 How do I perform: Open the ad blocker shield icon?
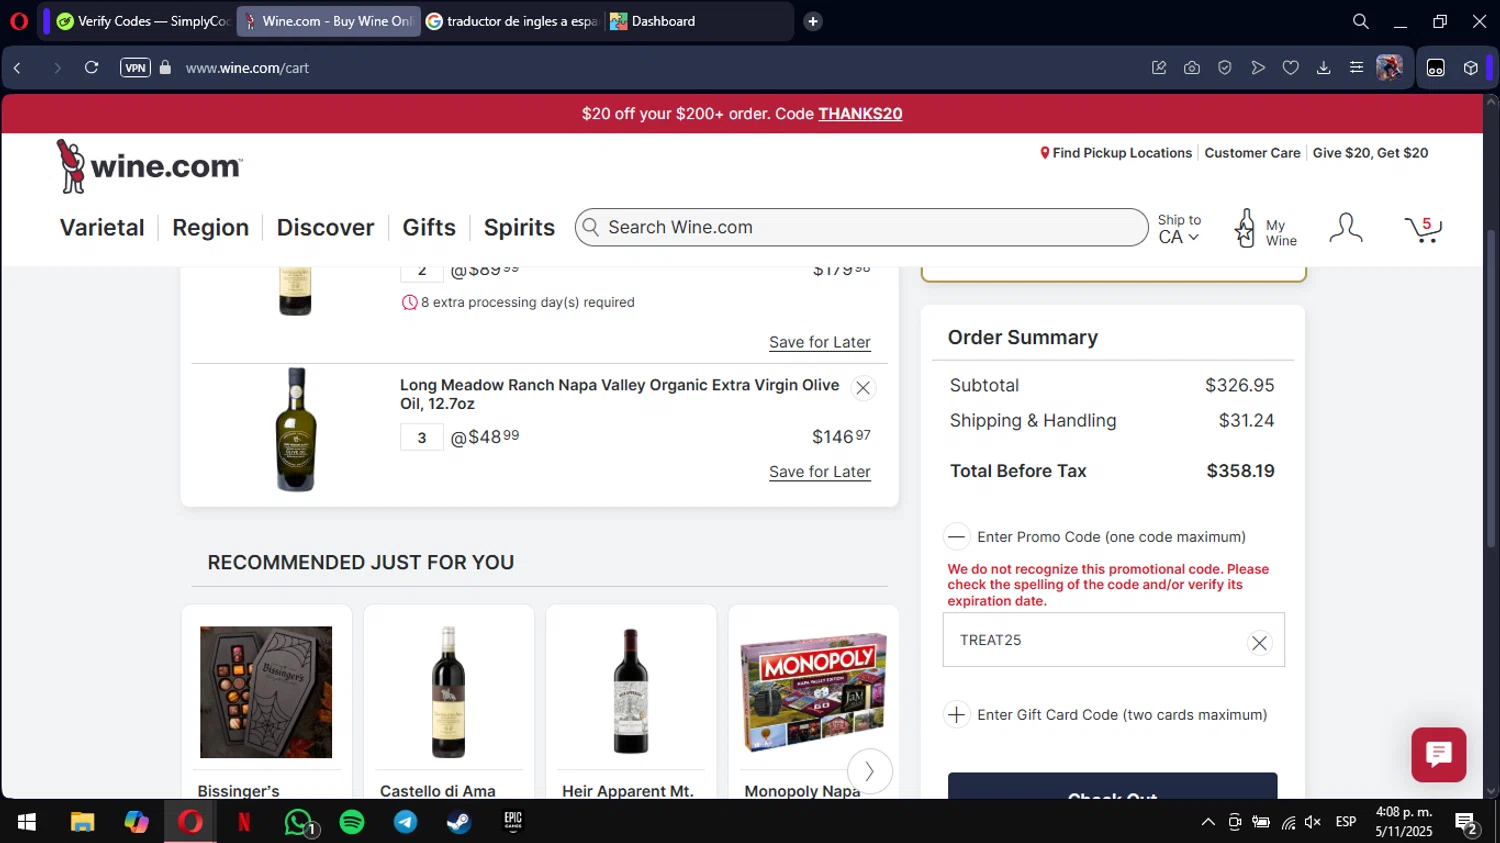pyautogui.click(x=1225, y=68)
